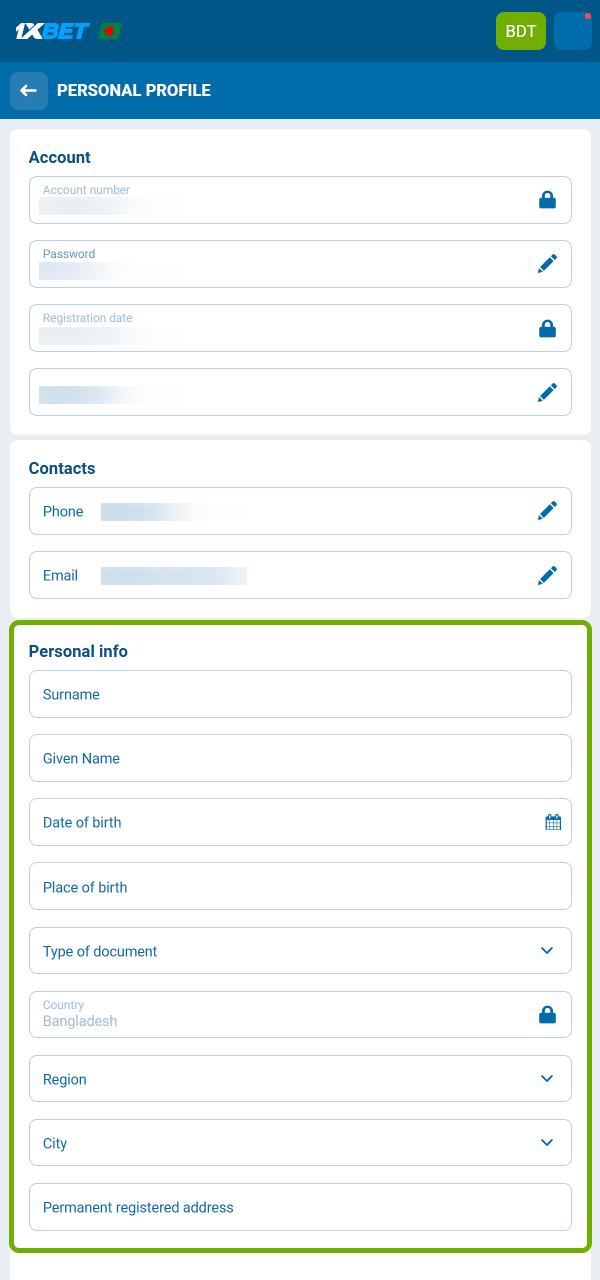Click the Surname input field

(x=300, y=693)
